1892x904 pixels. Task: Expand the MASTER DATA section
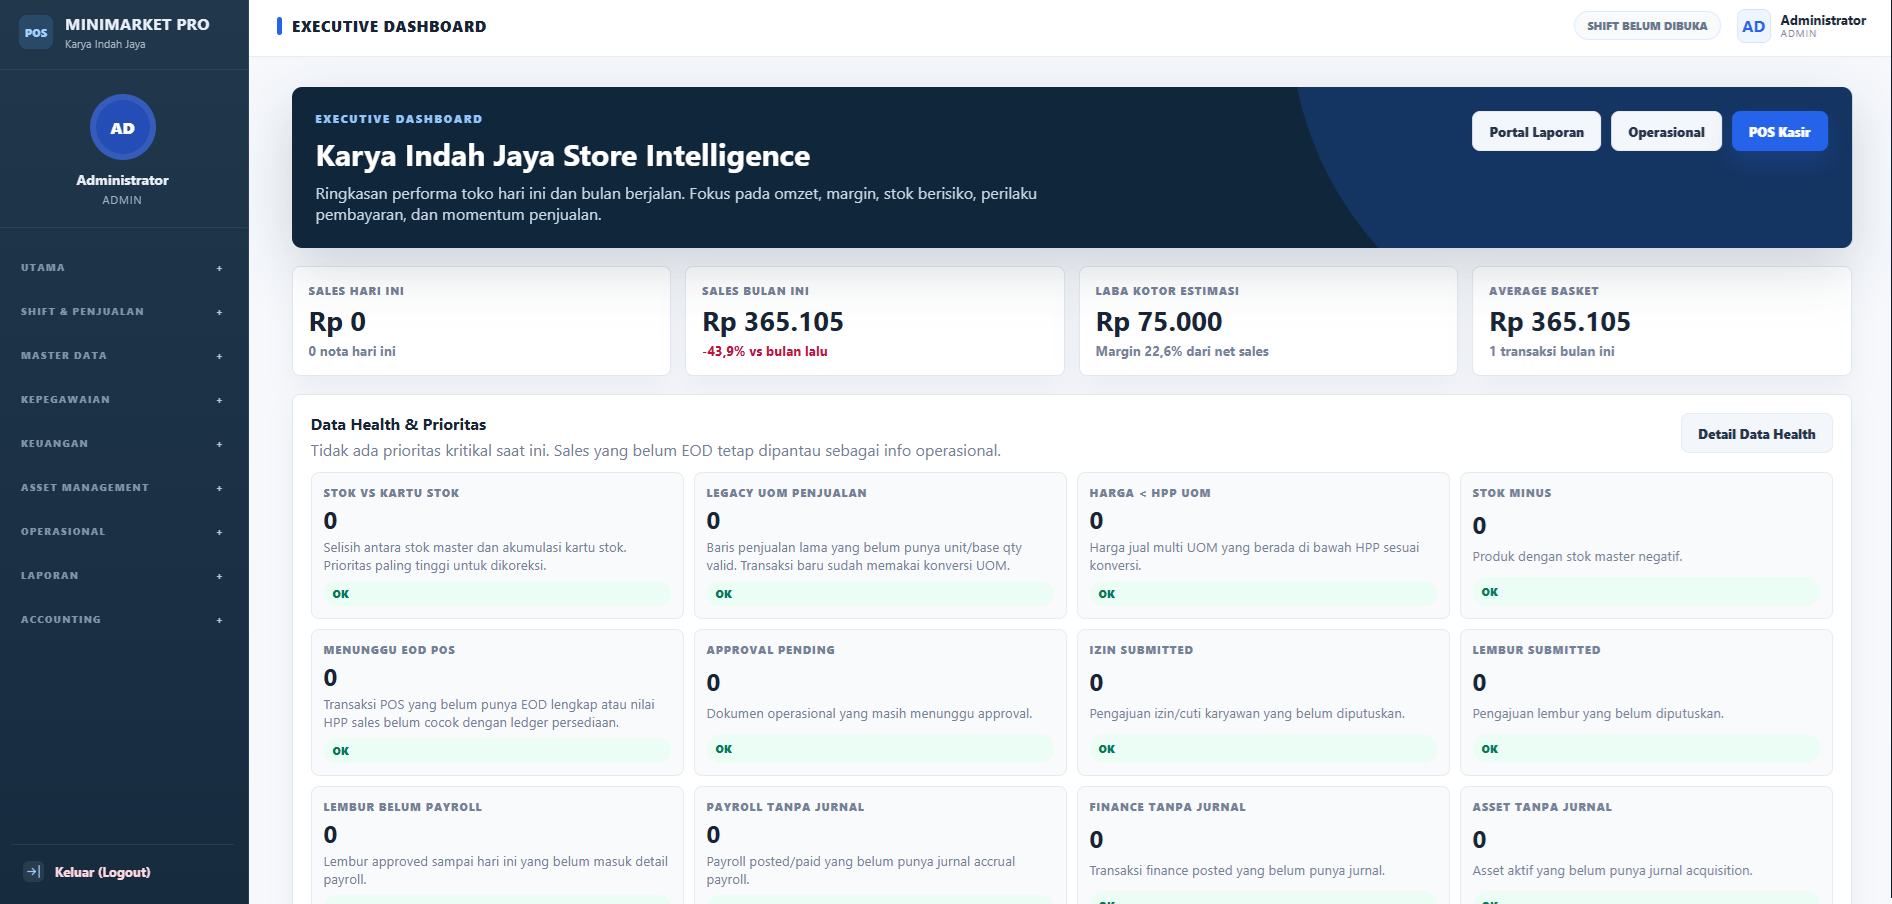[x=122, y=356]
